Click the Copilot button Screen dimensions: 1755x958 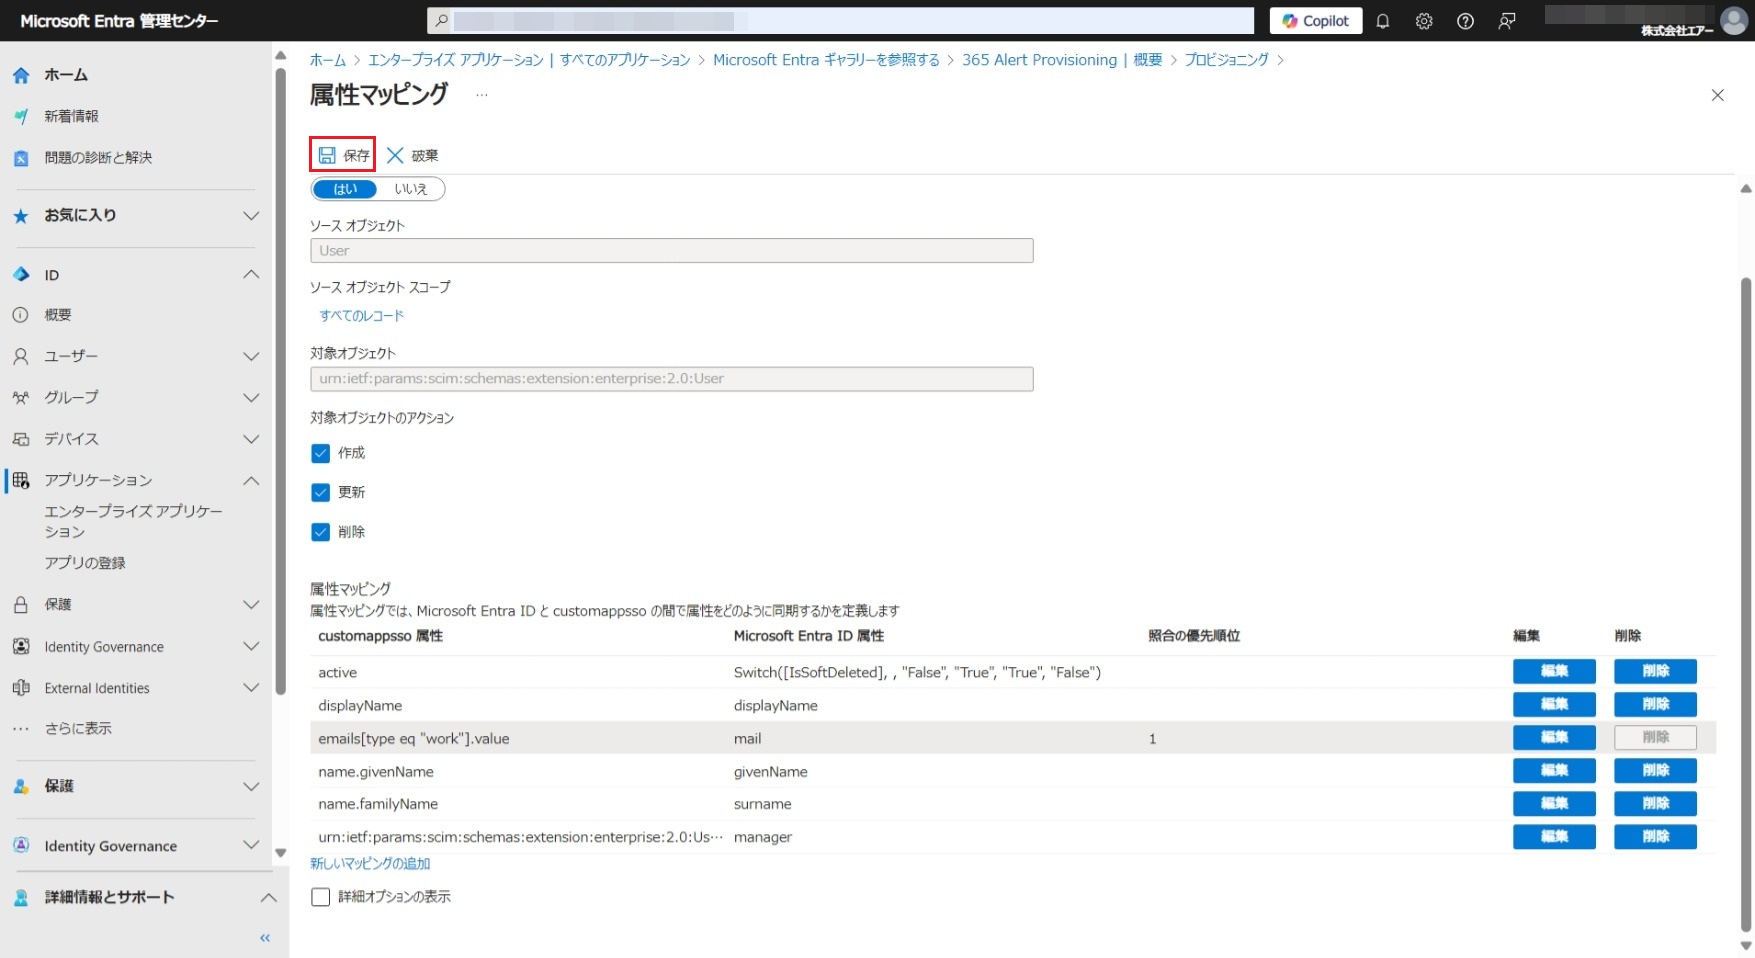click(1315, 21)
